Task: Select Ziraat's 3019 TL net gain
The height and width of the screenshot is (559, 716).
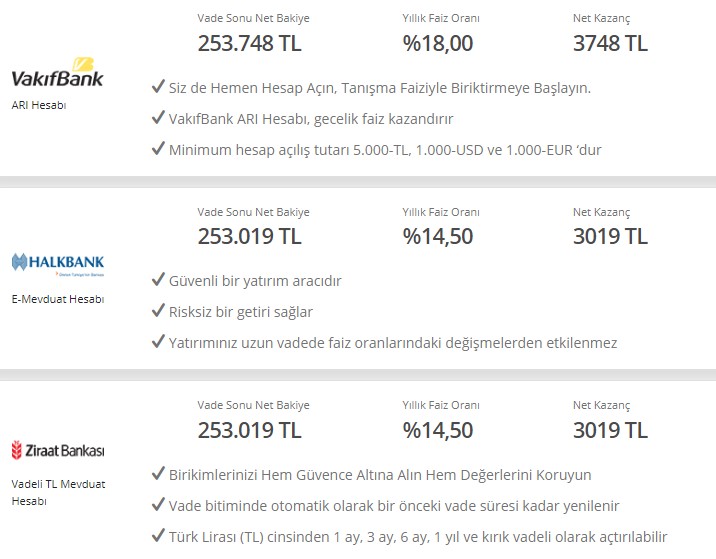Action: point(610,430)
